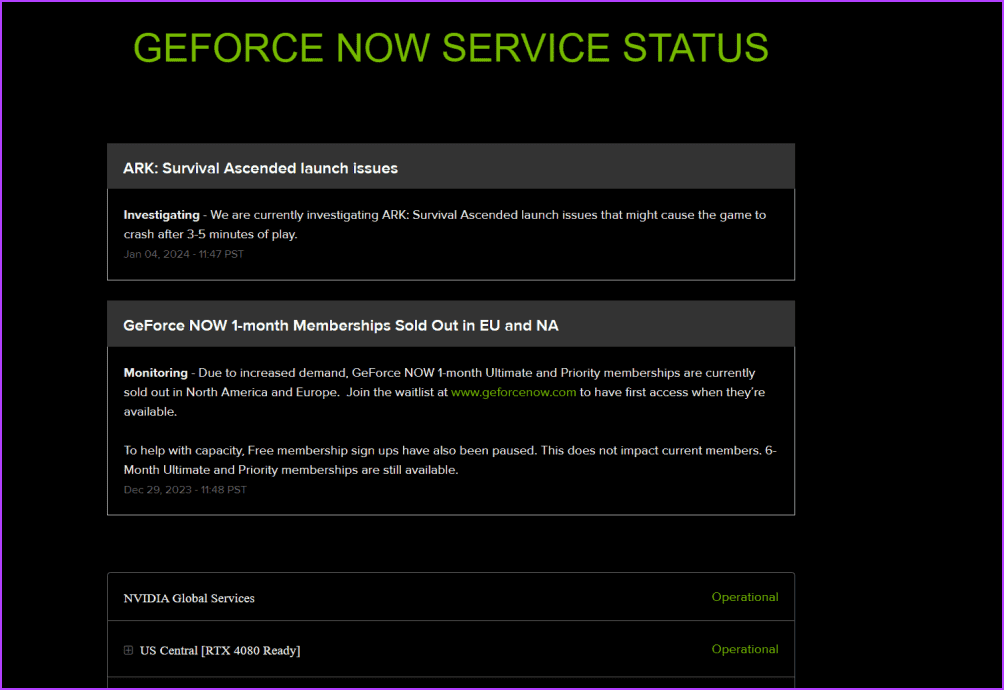Click Operational status for NVIDIA Global Services
Viewport: 1004px width, 690px height.
point(745,597)
